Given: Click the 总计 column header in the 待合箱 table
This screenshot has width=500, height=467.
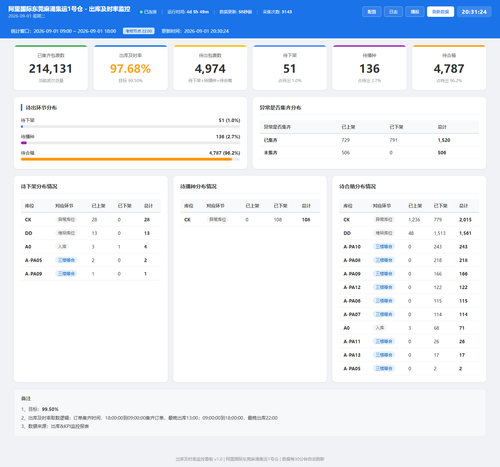Looking at the screenshot, I should click(464, 206).
